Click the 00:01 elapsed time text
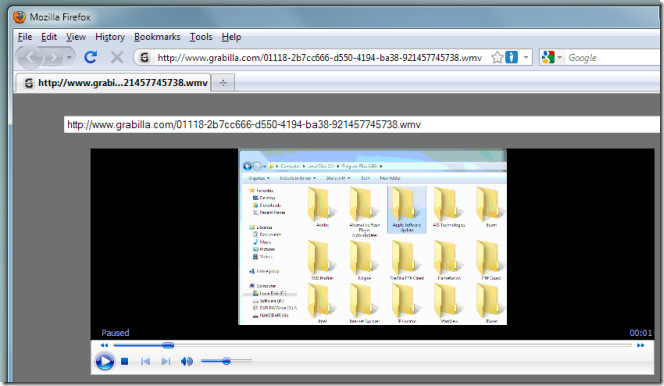 coord(640,333)
